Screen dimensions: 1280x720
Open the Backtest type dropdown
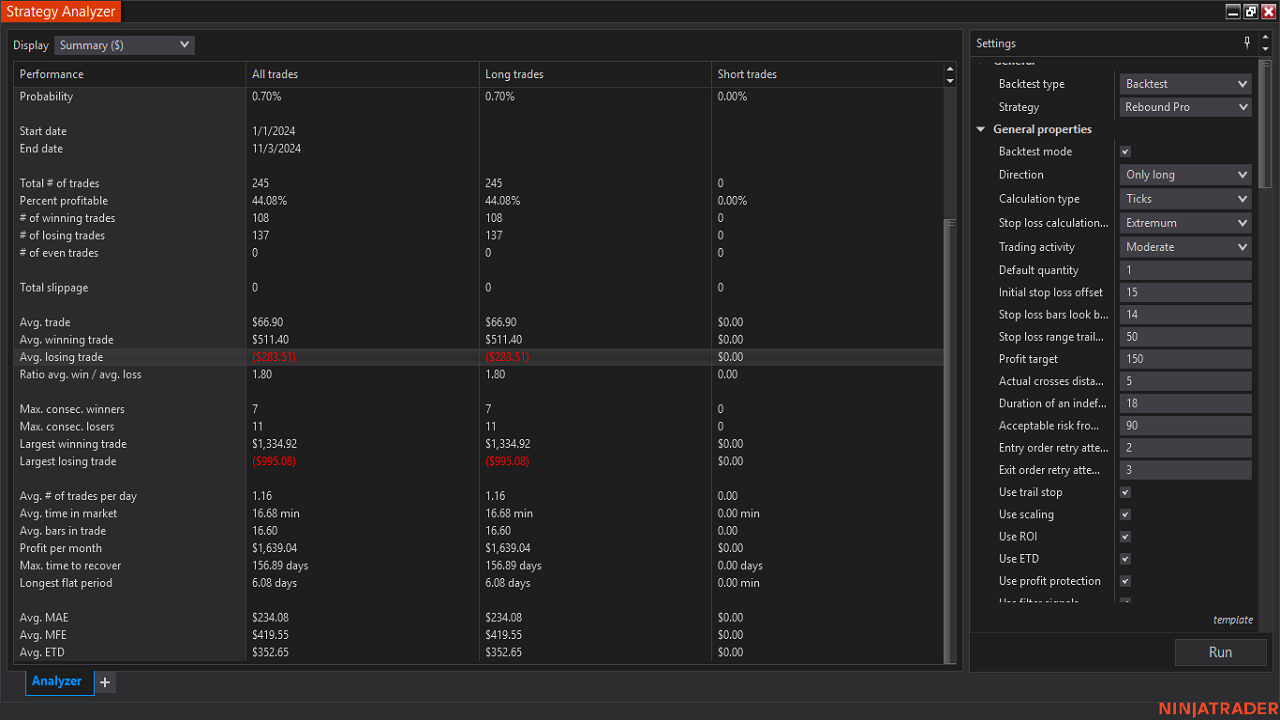[x=1186, y=84]
